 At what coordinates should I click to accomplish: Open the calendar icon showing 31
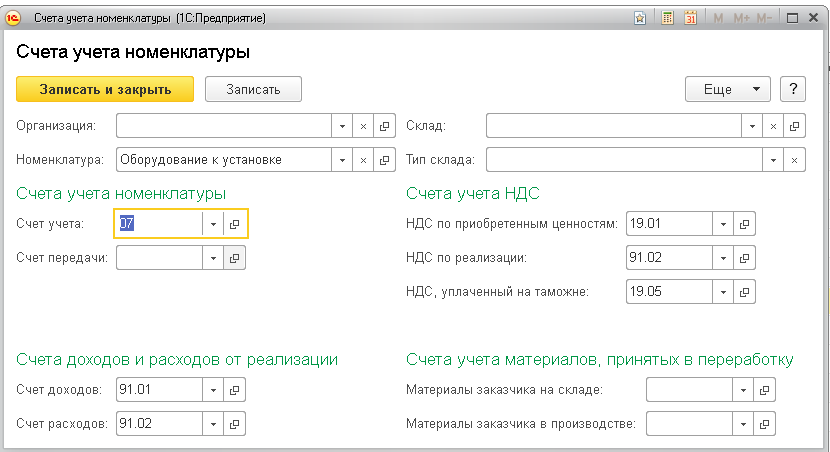pyautogui.click(x=690, y=18)
